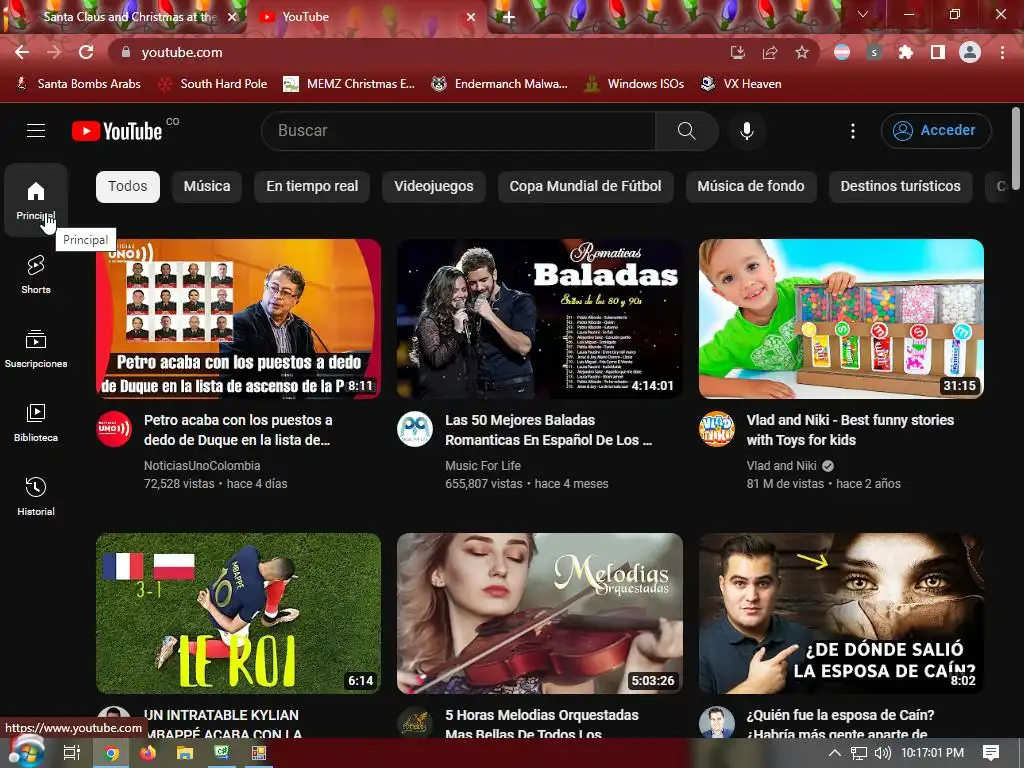The height and width of the screenshot is (768, 1024).
Task: Select the Videojuegos filter chip
Action: [434, 187]
